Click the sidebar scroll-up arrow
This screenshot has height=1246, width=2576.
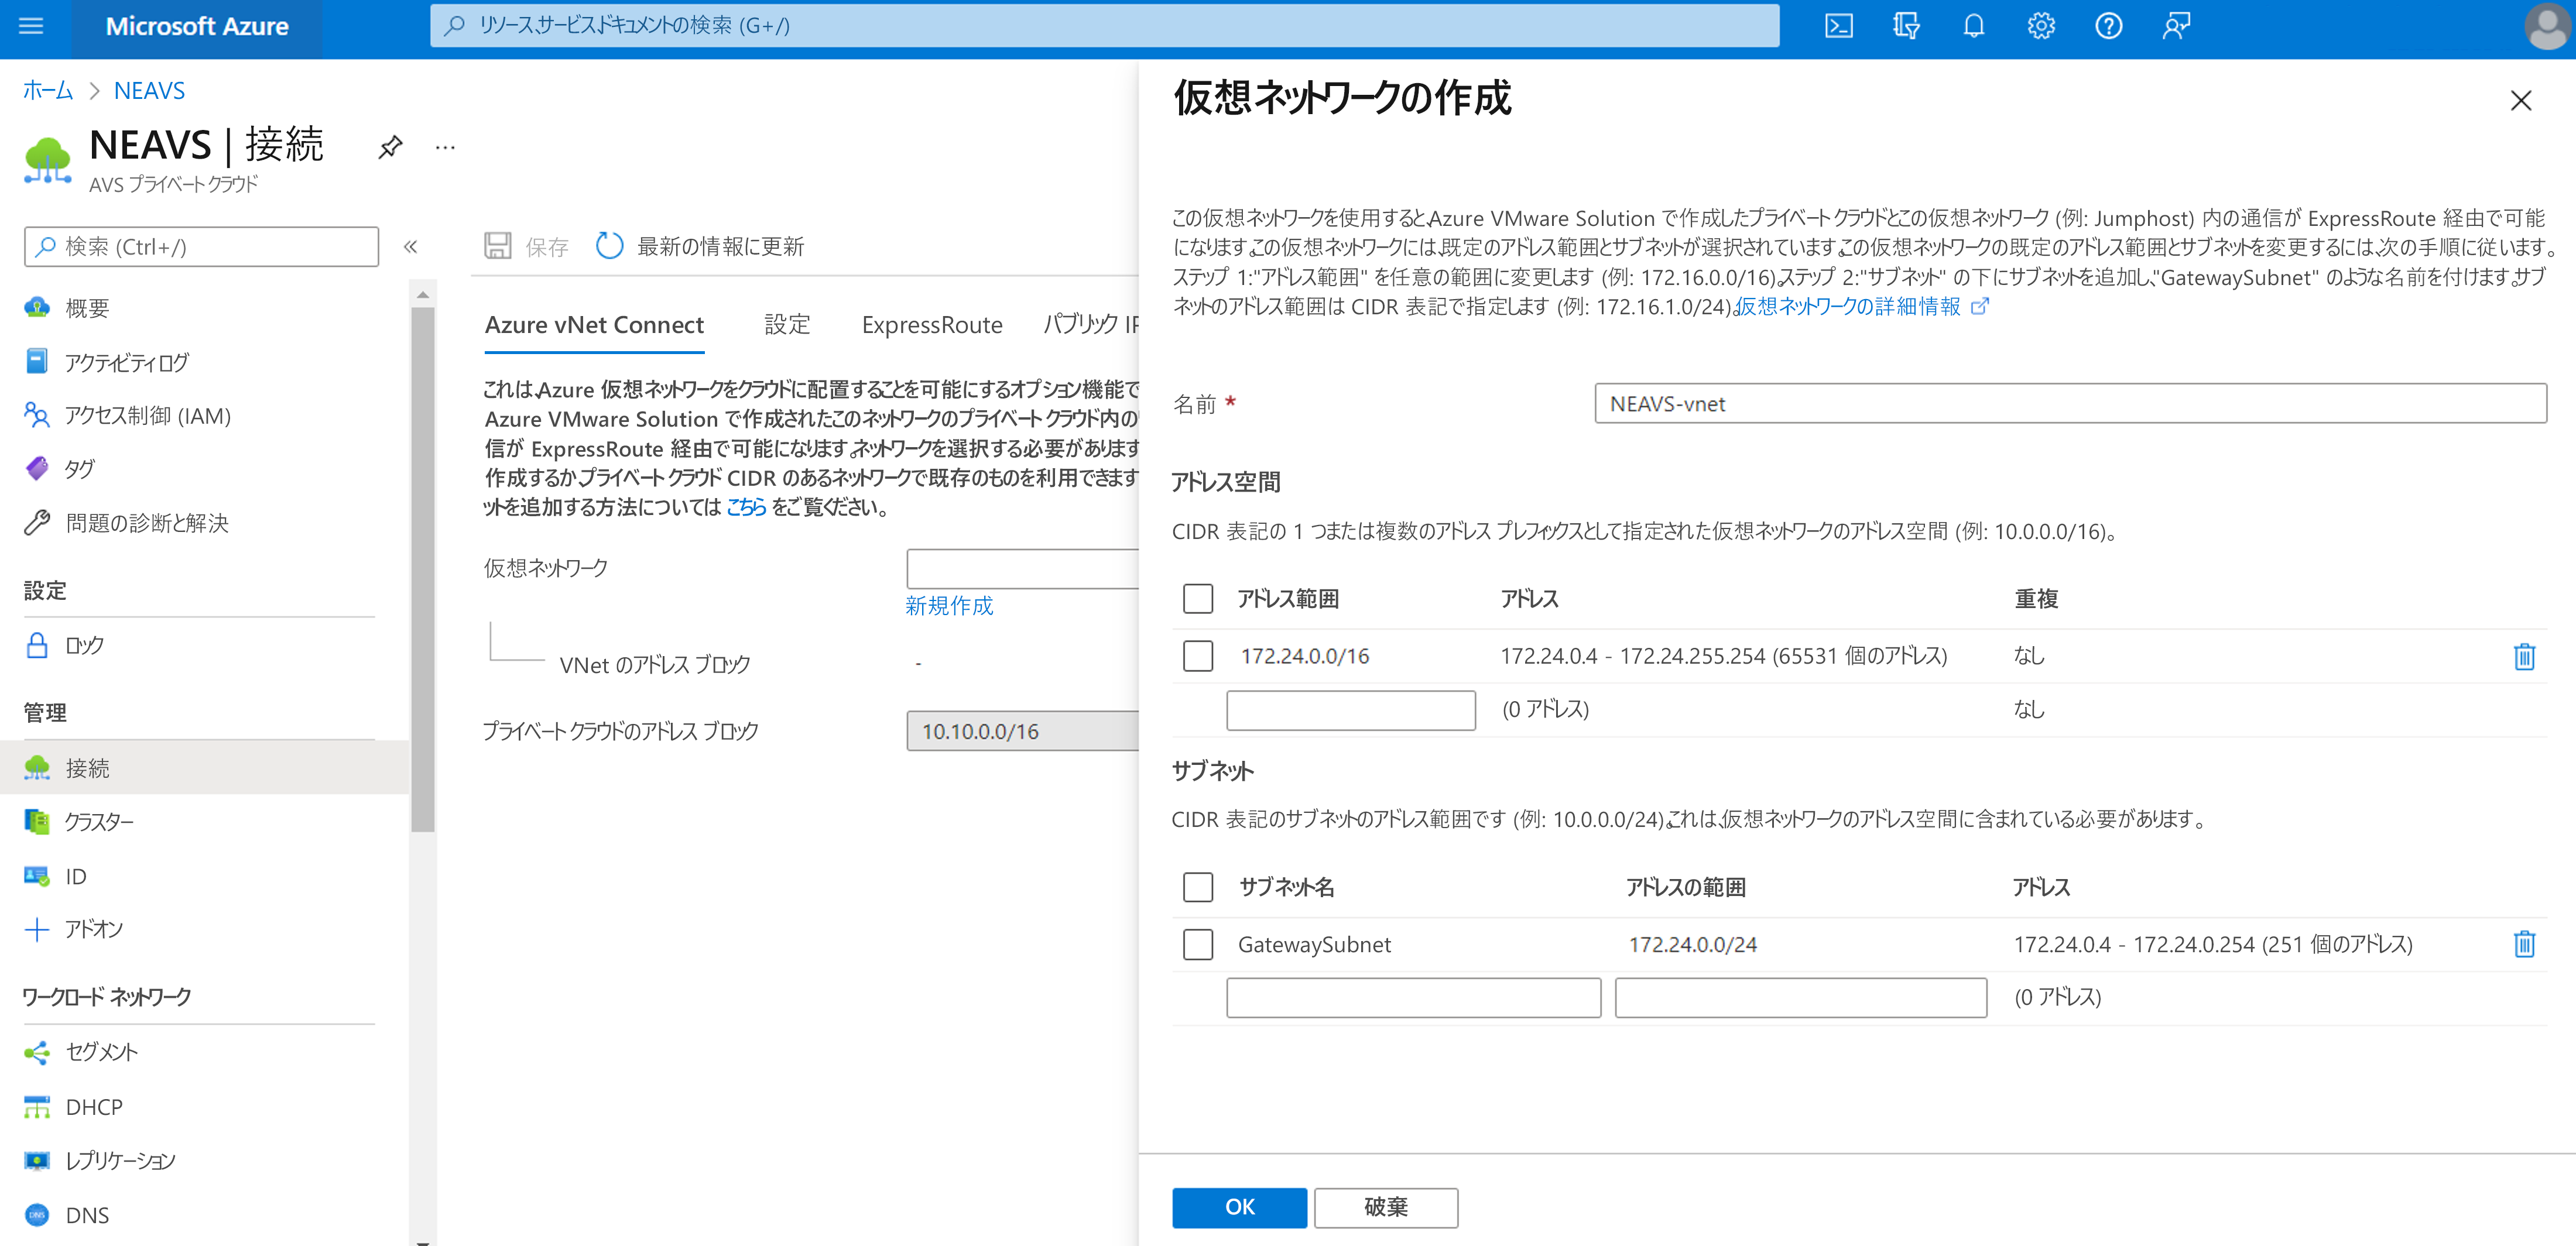[x=423, y=295]
